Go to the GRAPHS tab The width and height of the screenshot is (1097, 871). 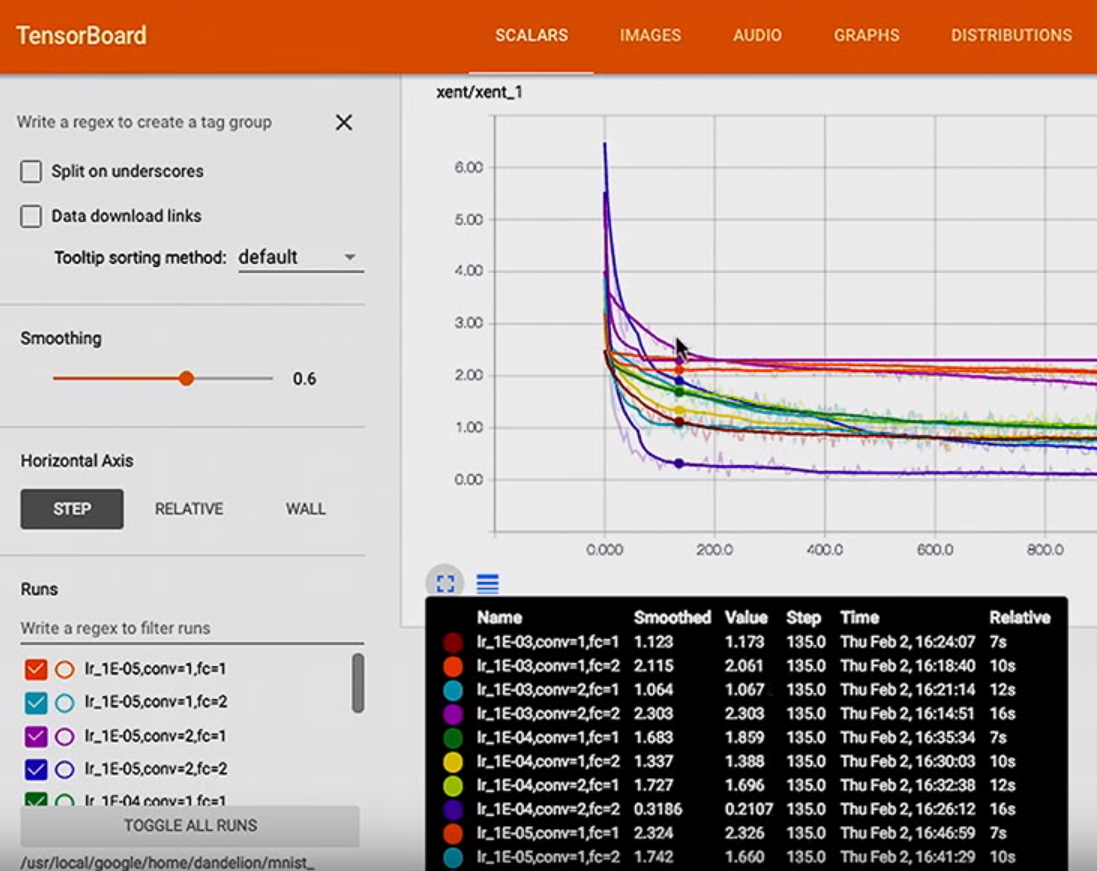pyautogui.click(x=866, y=36)
